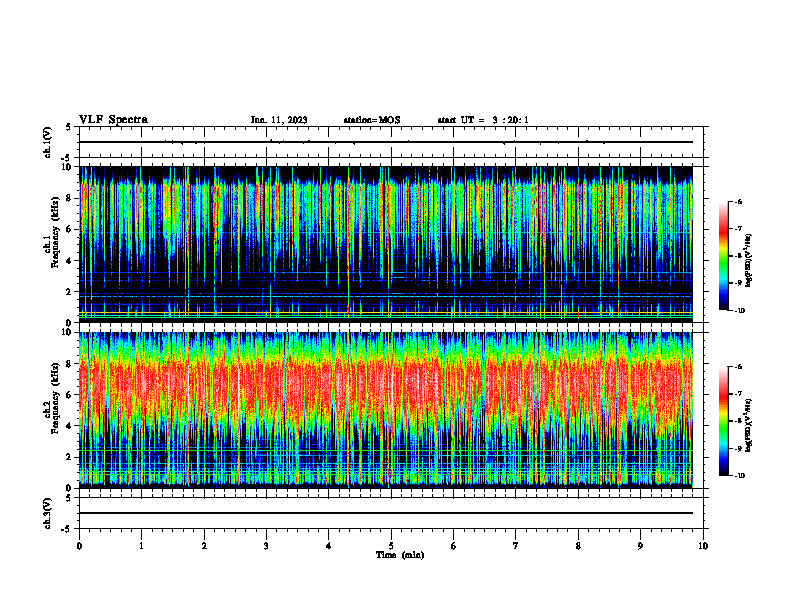This screenshot has height=612, width=792.
Task: Select the "start UT = 3 :20: 1" text
Action: [483, 120]
